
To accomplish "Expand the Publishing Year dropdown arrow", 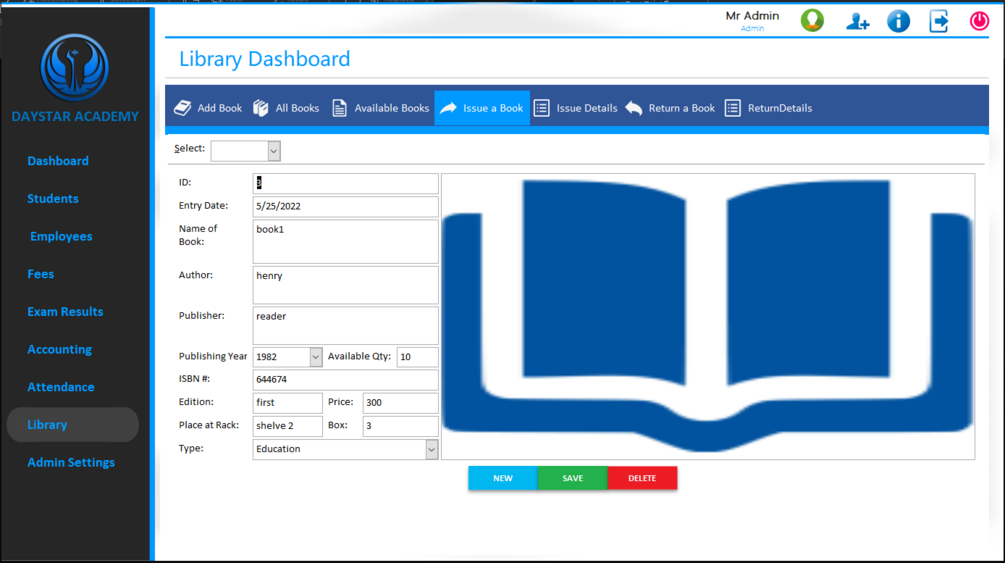I will (x=315, y=357).
